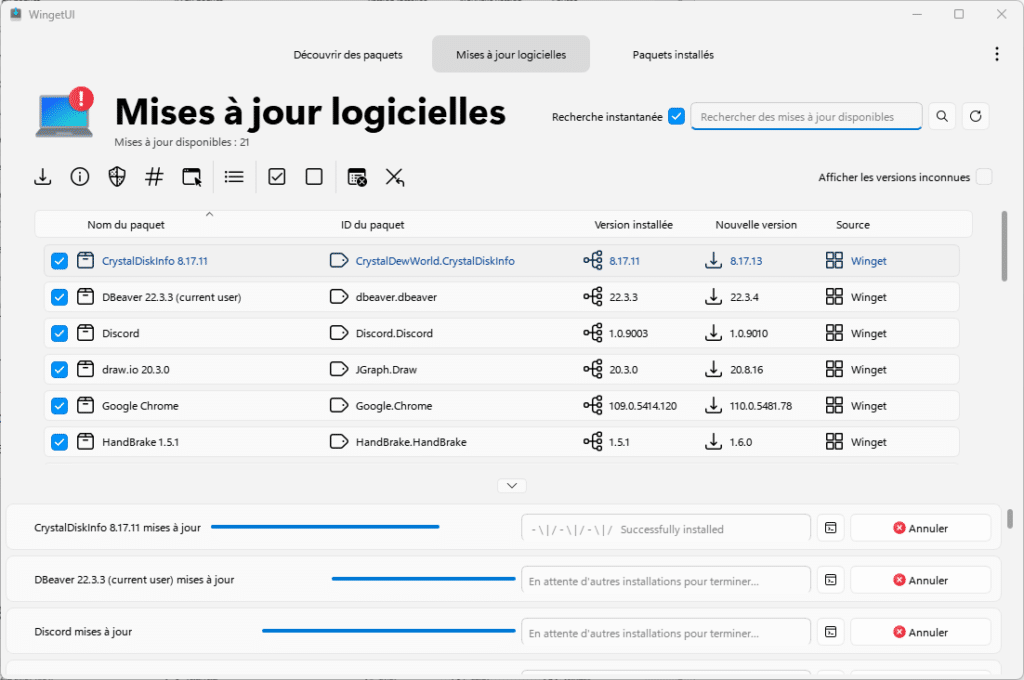The width and height of the screenshot is (1024, 680).
Task: Click the DBeaver En attente status field
Action: pyautogui.click(x=666, y=580)
